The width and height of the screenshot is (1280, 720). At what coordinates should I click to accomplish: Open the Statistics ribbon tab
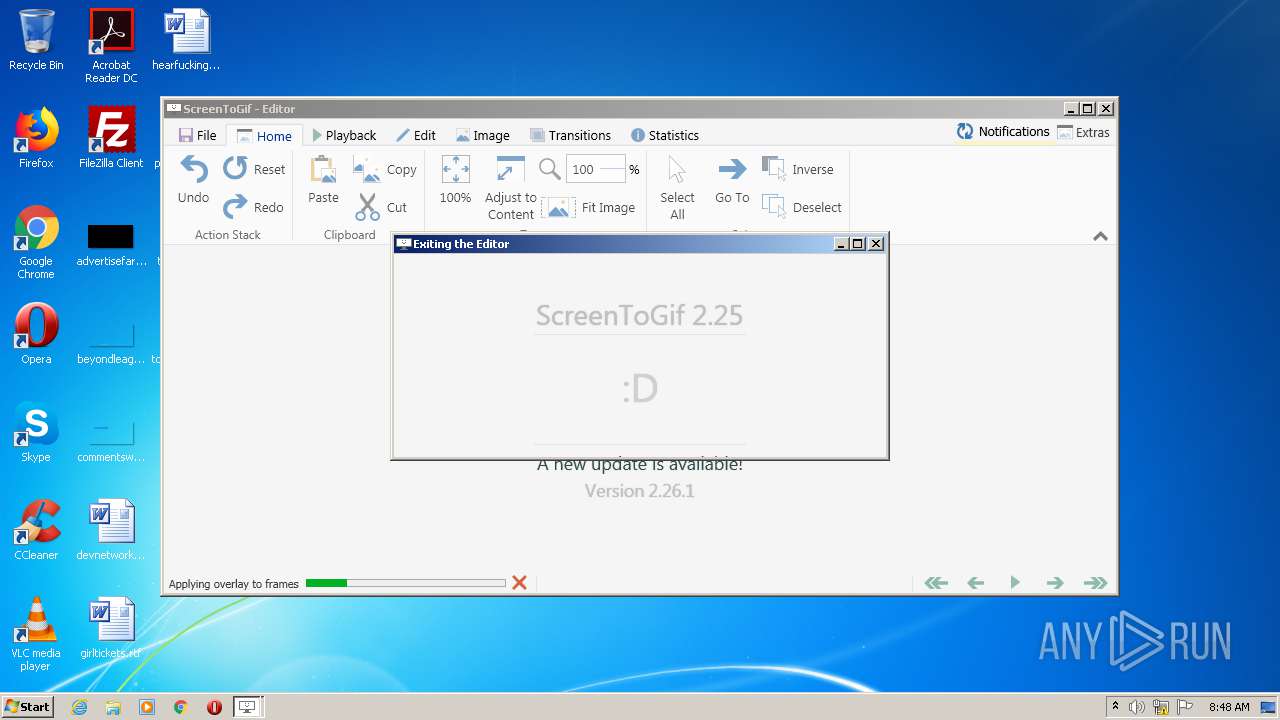[x=664, y=135]
